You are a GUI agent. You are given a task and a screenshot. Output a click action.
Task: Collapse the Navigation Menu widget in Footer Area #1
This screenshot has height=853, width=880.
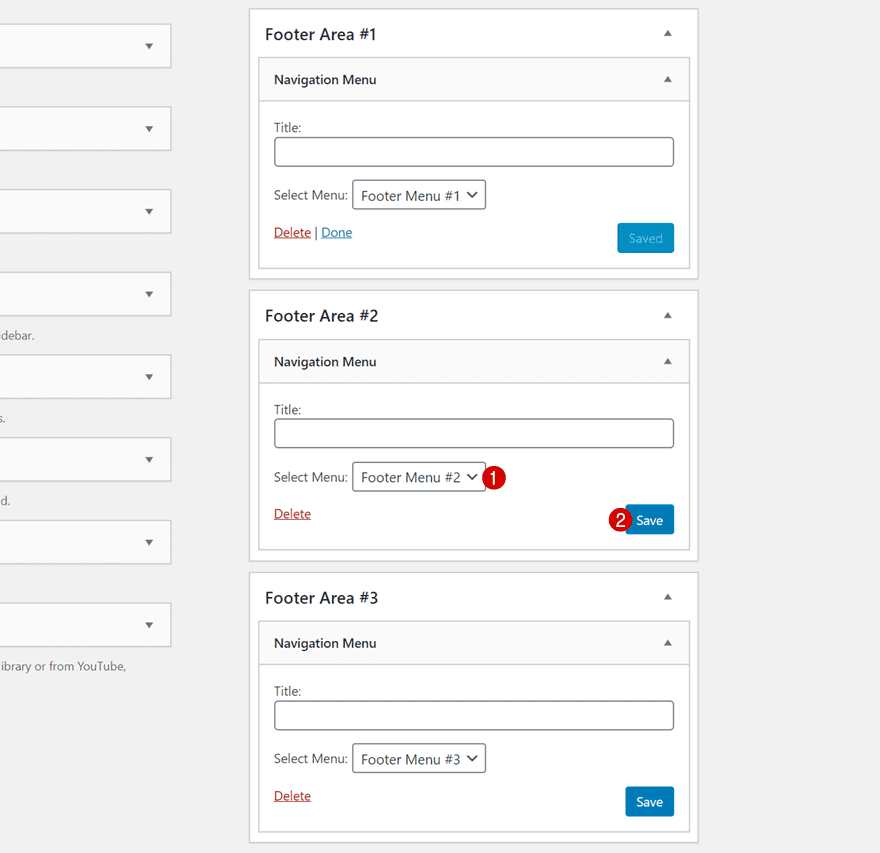pos(667,79)
